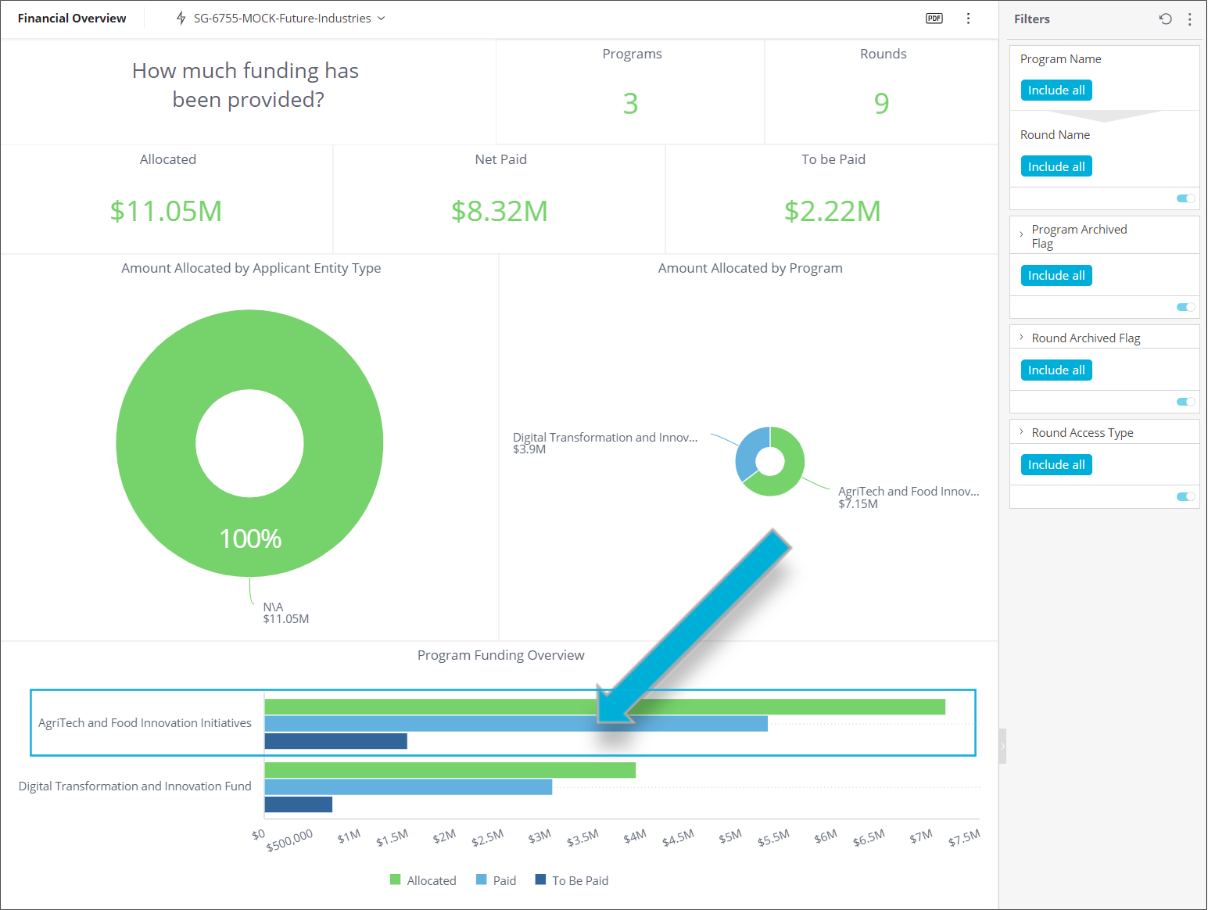Collapse the Filters panel with side handle
The height and width of the screenshot is (910, 1208).
[x=1003, y=746]
